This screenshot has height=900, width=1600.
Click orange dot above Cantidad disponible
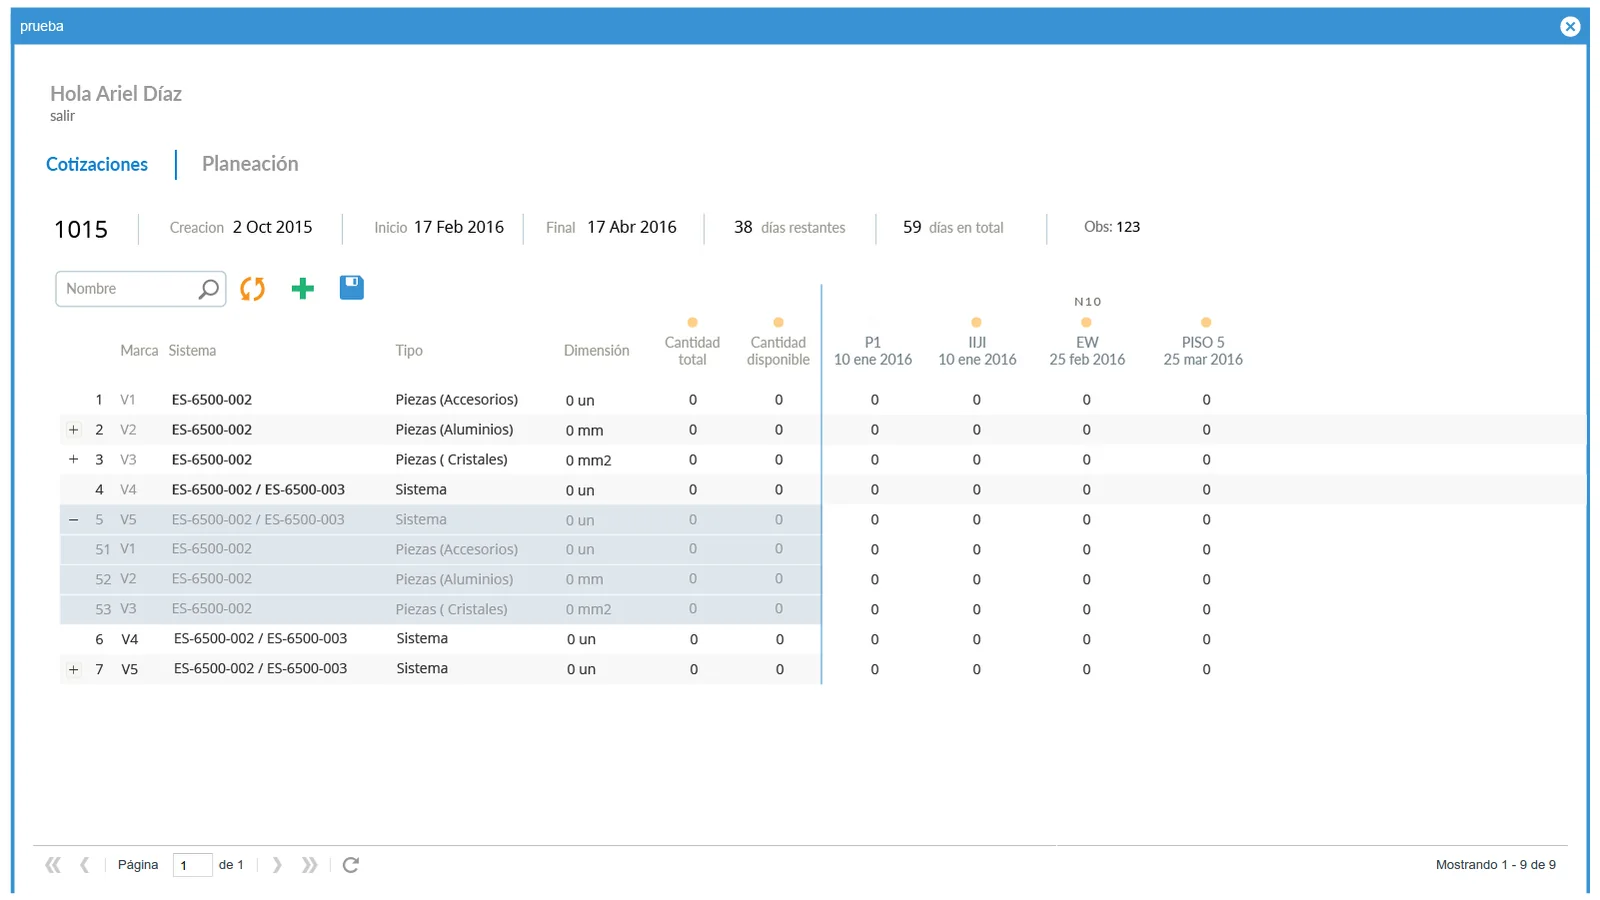click(778, 322)
